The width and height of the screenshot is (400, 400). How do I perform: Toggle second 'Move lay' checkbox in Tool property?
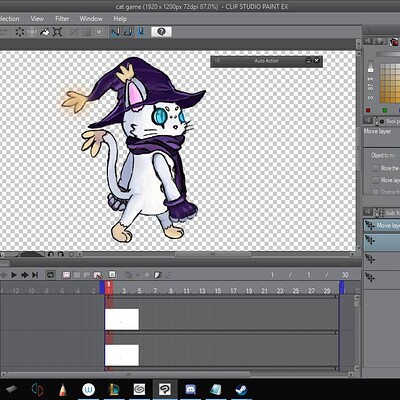click(375, 180)
